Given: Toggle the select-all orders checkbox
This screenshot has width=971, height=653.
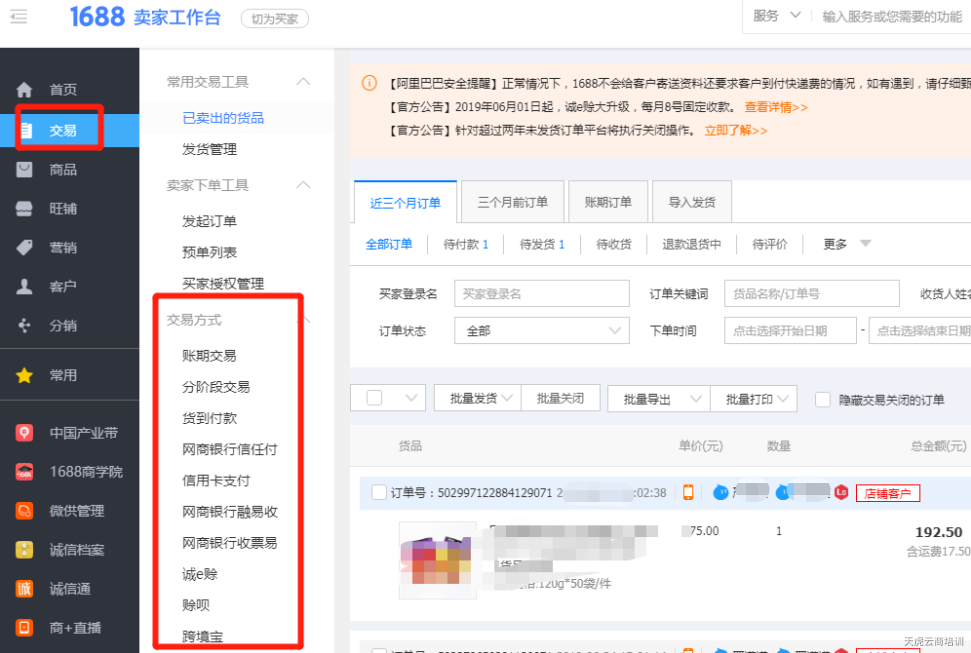Looking at the screenshot, I should tap(374, 398).
